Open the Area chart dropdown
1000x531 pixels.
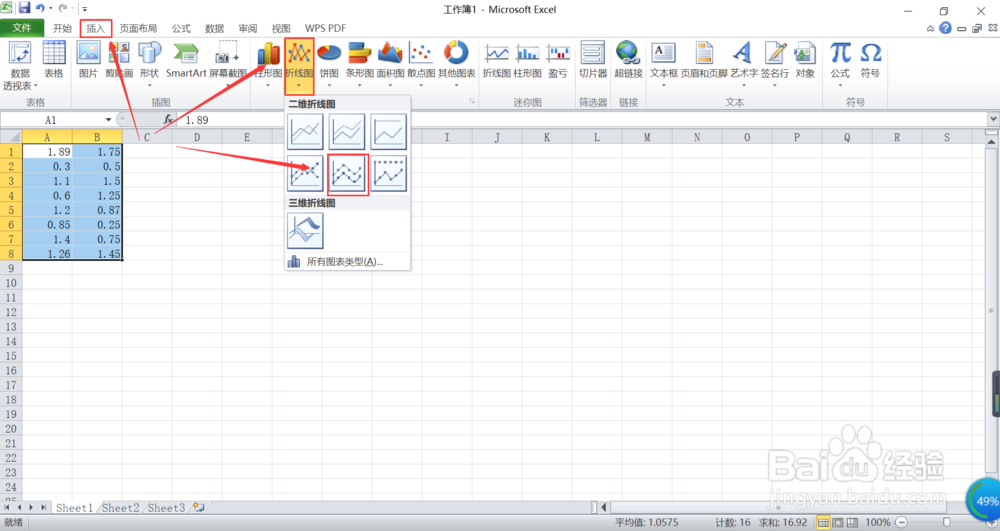(390, 64)
